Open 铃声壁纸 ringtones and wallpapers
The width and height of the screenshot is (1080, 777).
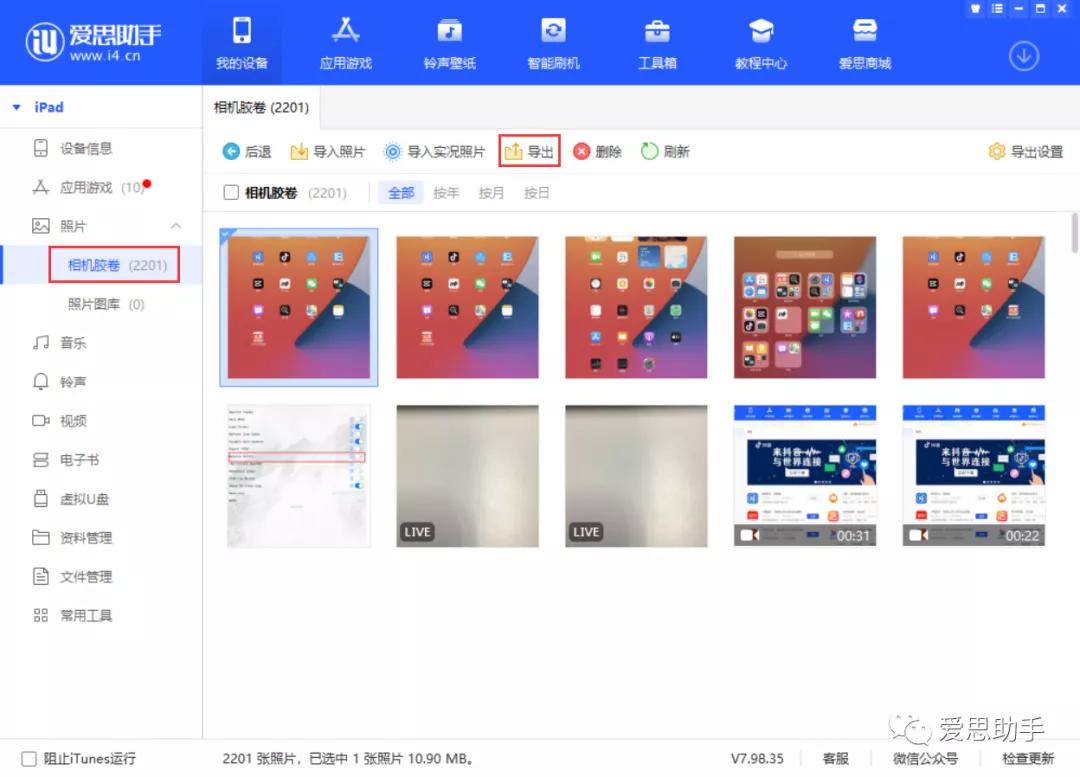(x=449, y=43)
